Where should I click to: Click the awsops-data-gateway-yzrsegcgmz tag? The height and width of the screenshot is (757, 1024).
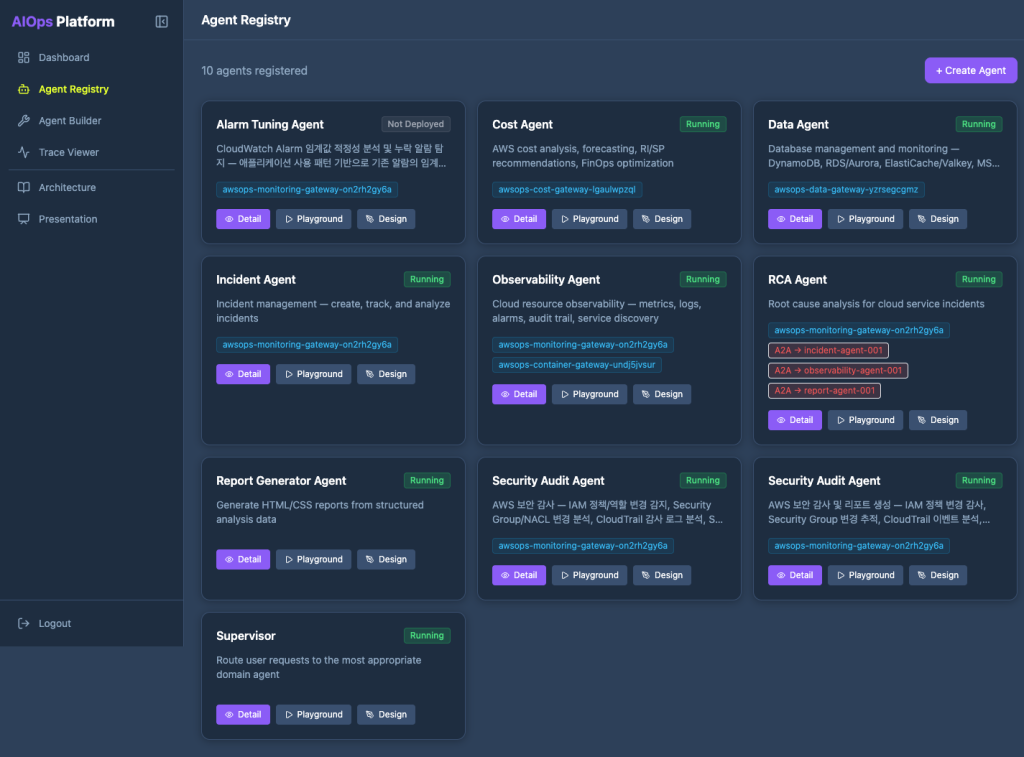(846, 189)
